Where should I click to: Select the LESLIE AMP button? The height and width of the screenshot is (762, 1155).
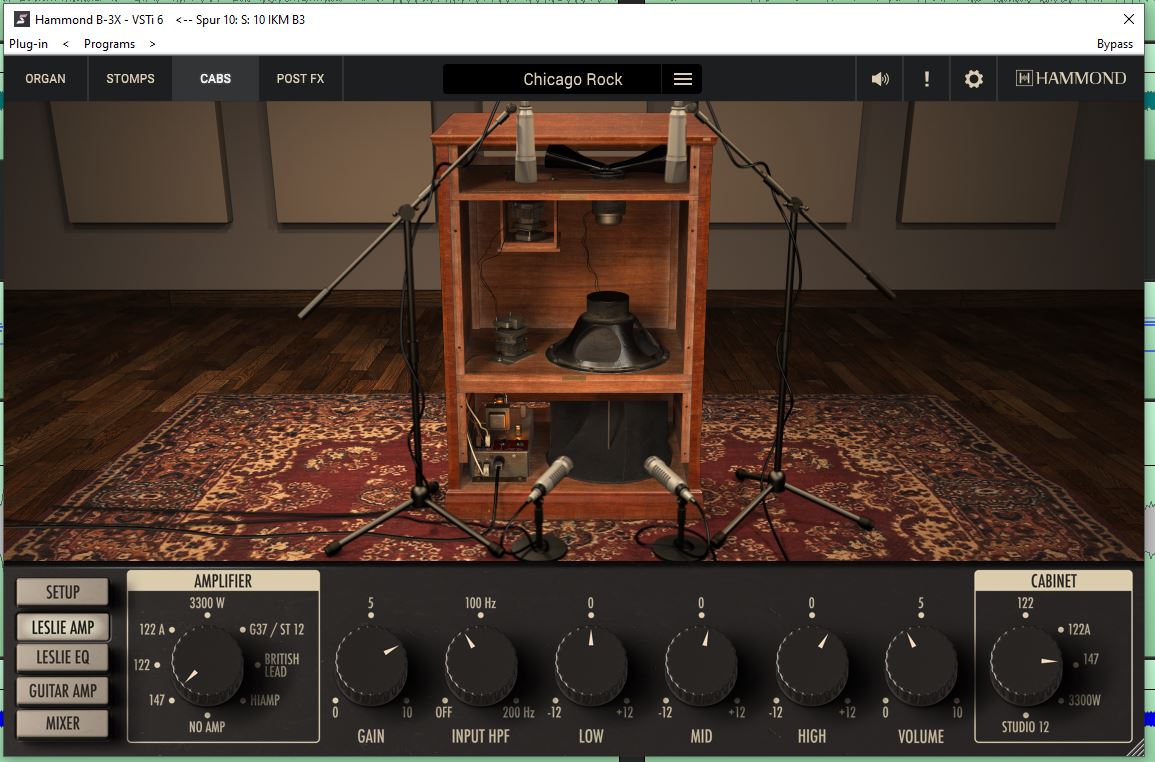pyautogui.click(x=63, y=627)
